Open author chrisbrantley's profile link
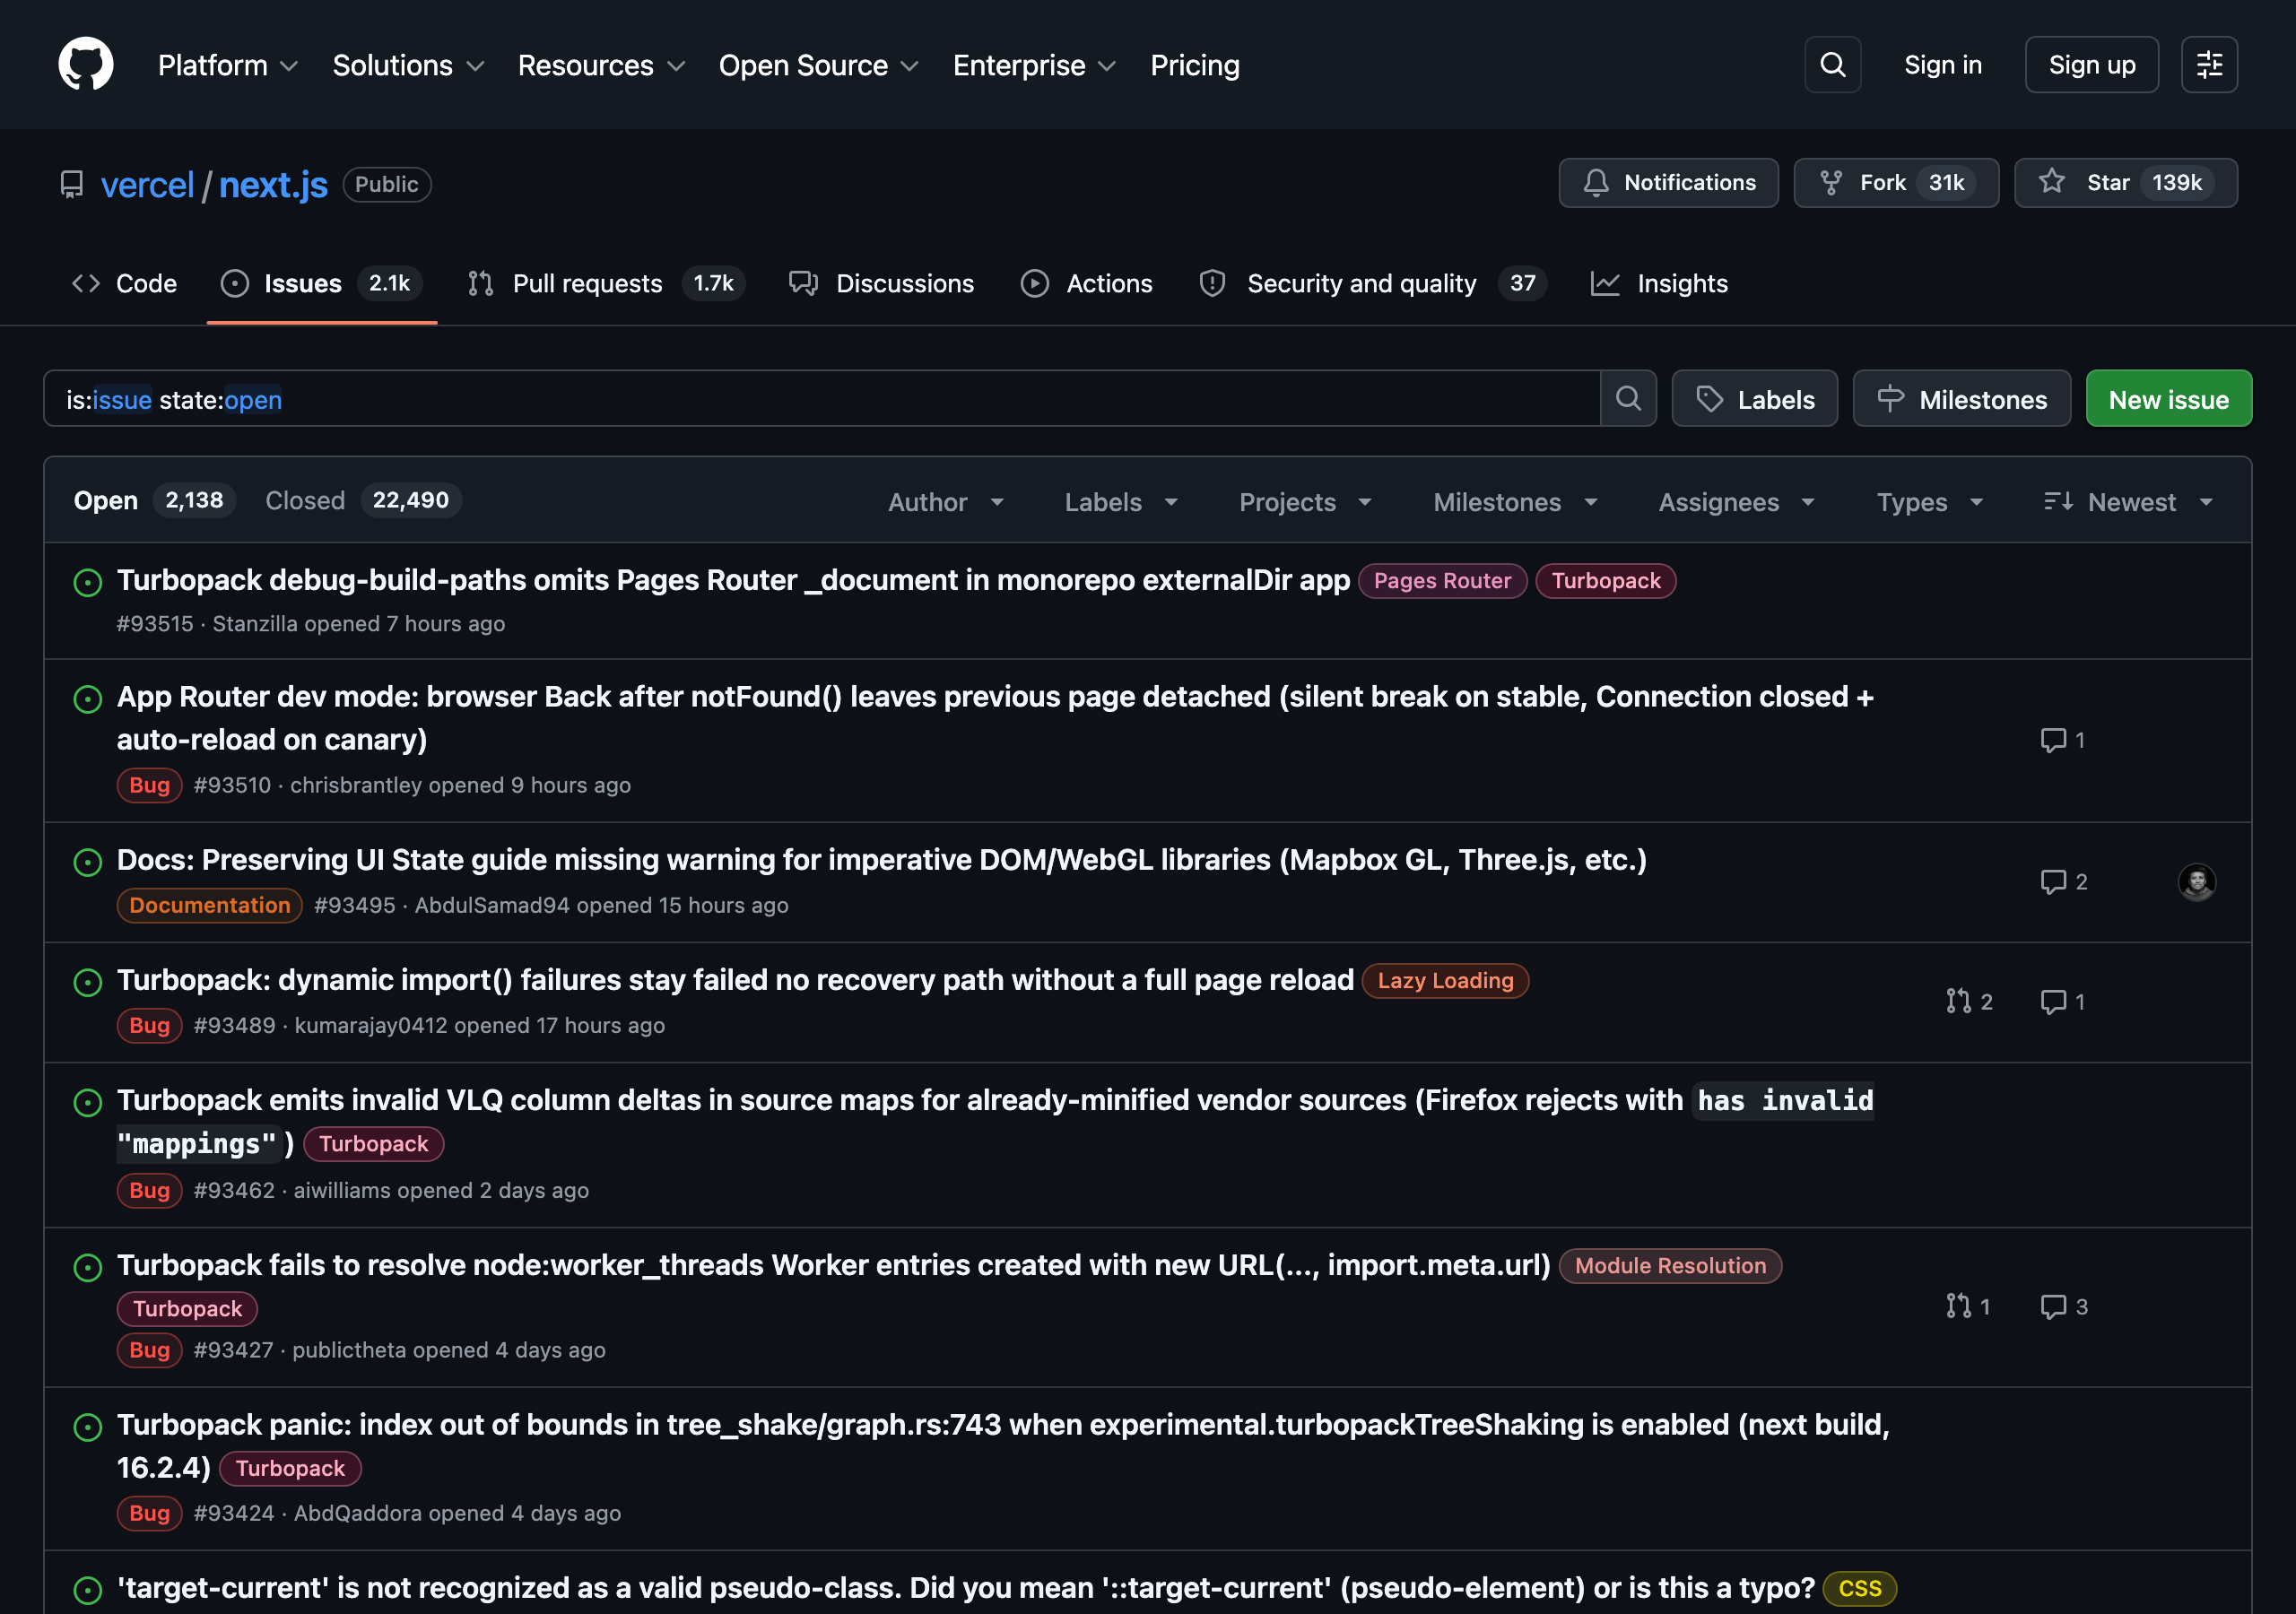 coord(355,785)
